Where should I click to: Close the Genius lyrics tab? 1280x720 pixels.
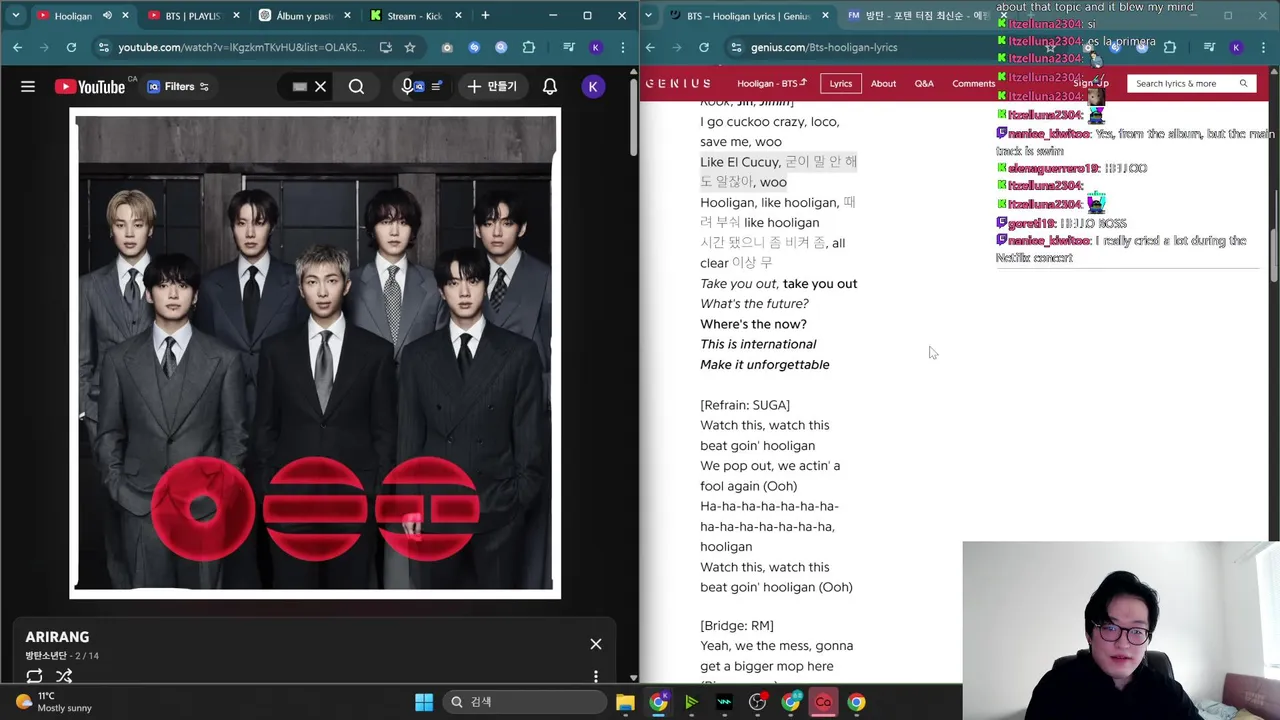[826, 16]
